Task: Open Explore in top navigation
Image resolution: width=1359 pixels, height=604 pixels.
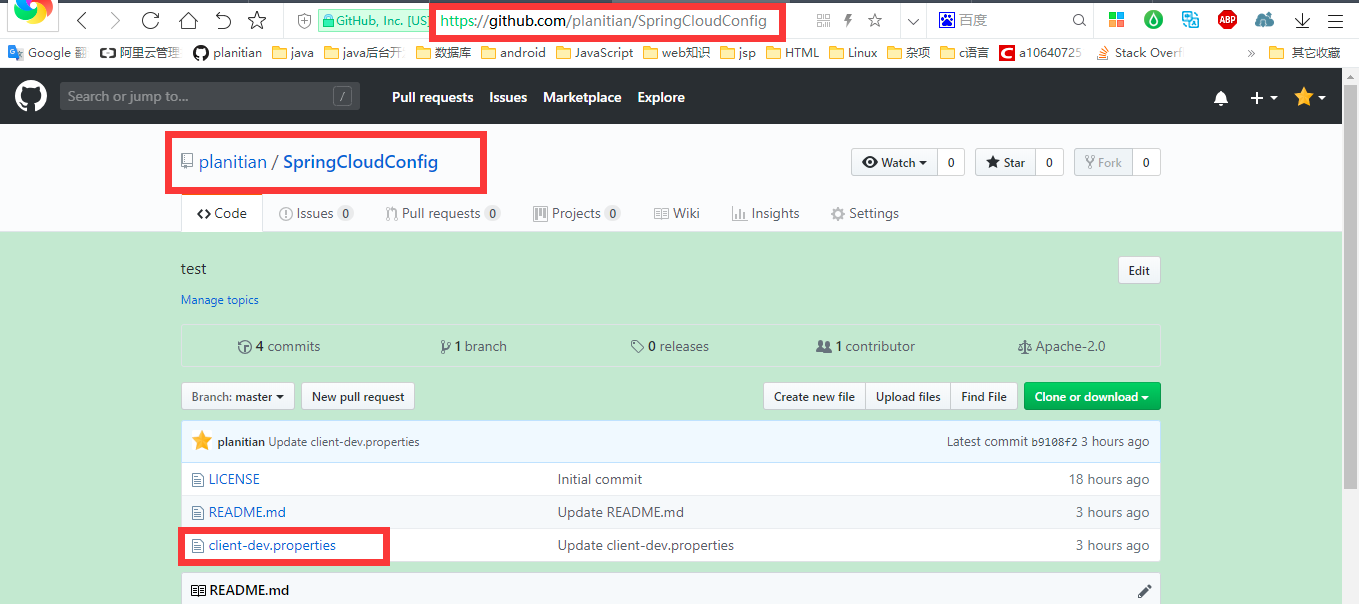Action: tap(661, 97)
